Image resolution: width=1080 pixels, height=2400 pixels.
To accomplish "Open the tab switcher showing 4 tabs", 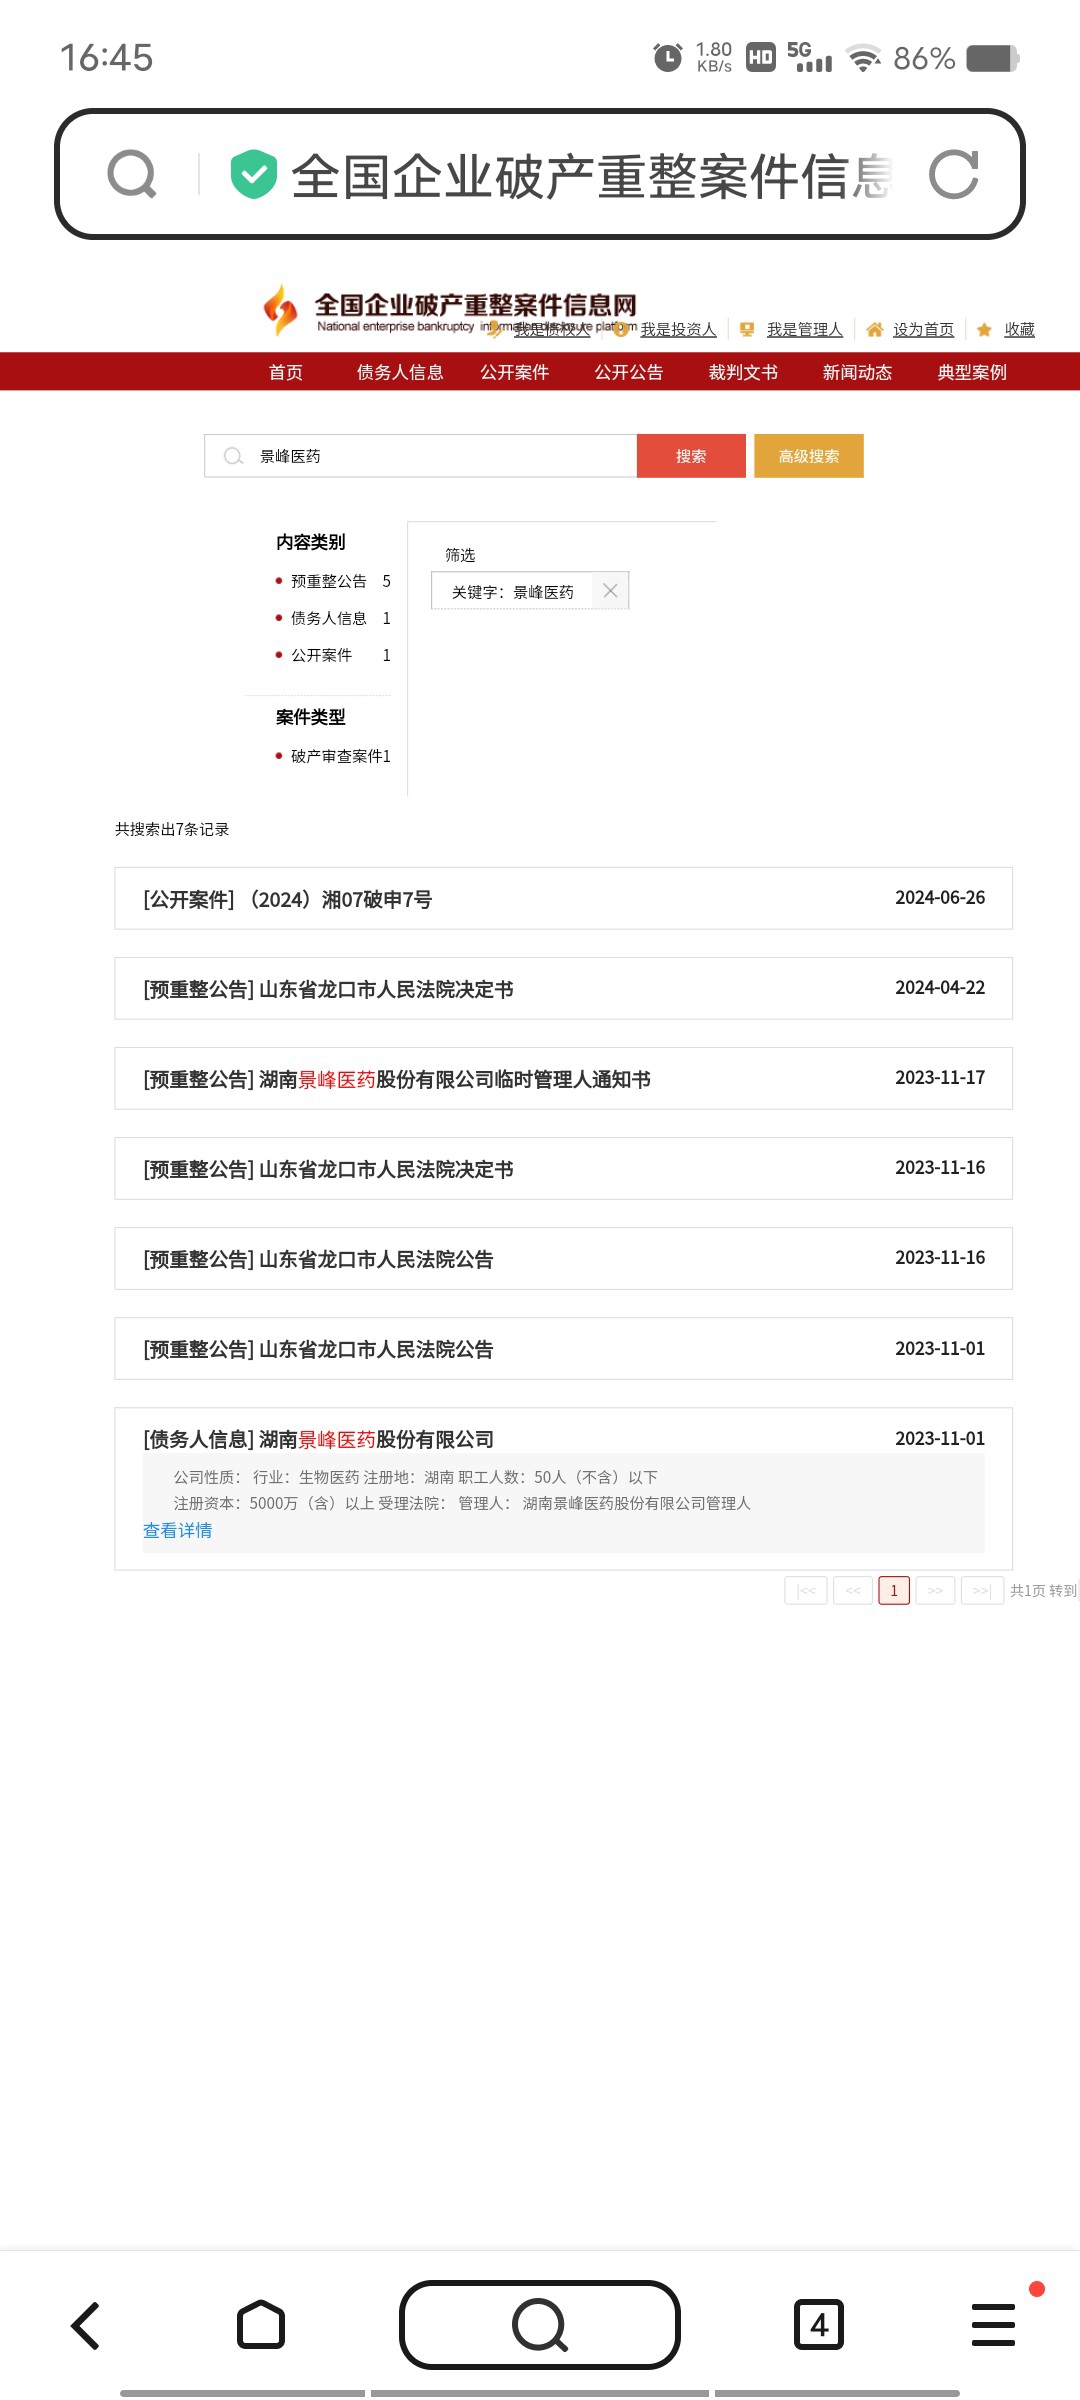I will click(x=819, y=2325).
